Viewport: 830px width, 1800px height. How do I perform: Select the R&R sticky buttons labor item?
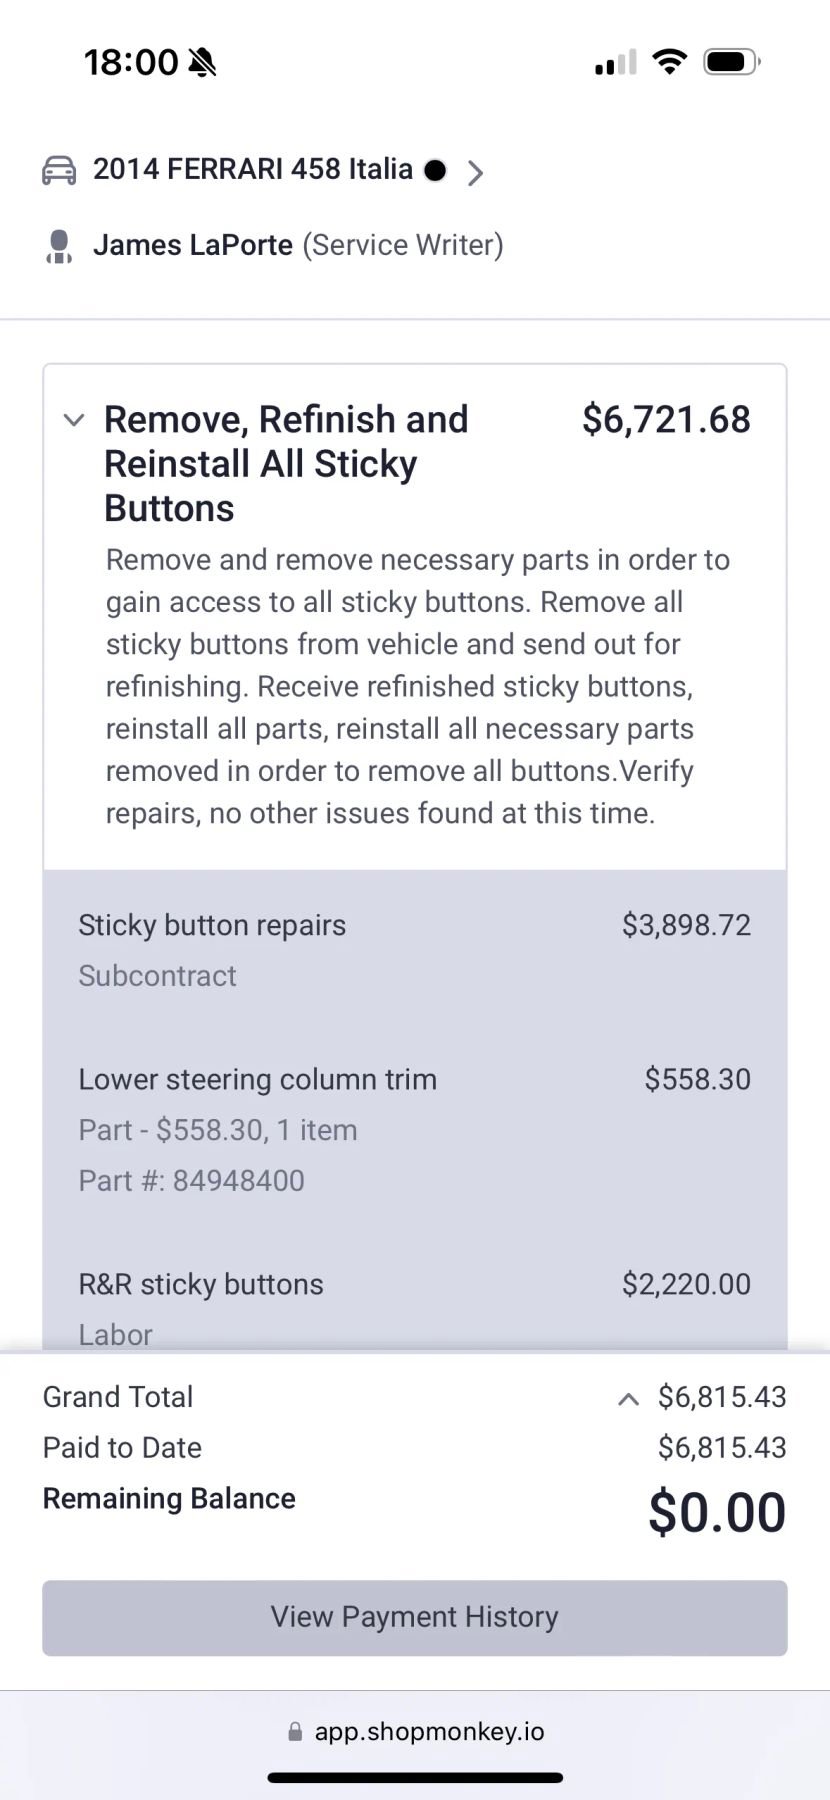pos(201,1285)
